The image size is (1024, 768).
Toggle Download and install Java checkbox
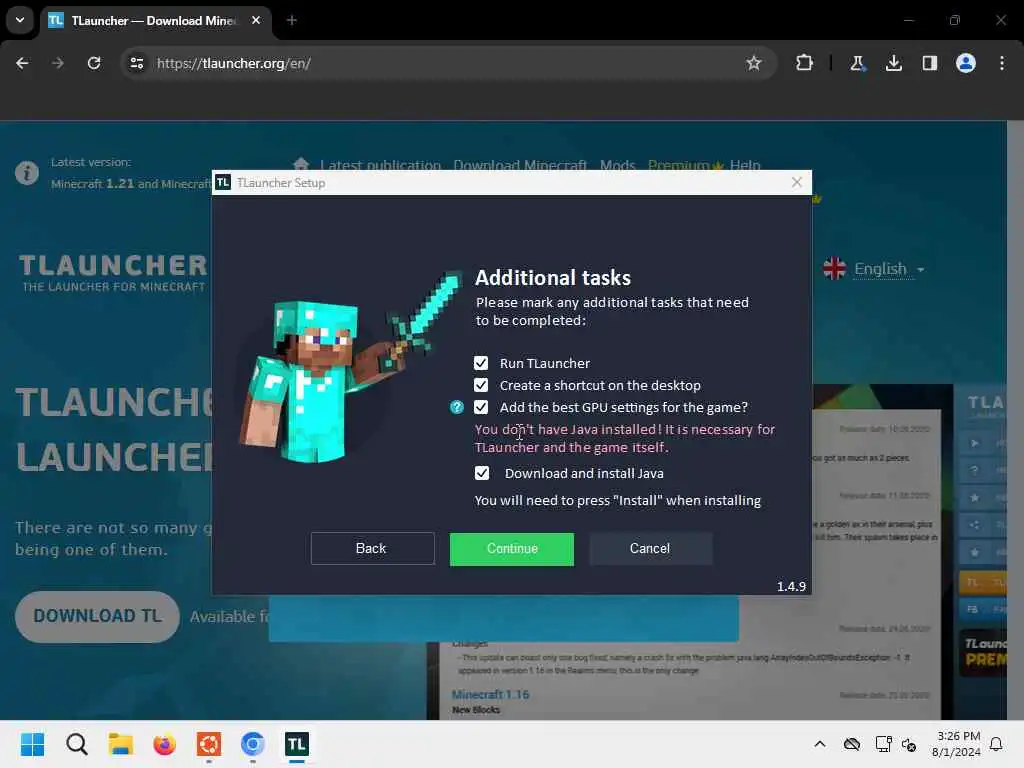click(x=481, y=473)
